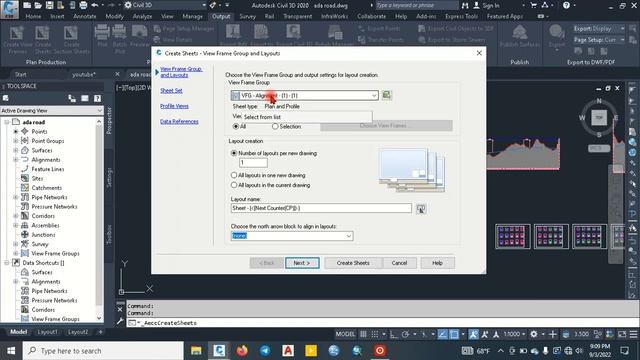Open the Active Drawing View dropdown in Toolspace
Screen dimensions: 640x360
coord(51,111)
